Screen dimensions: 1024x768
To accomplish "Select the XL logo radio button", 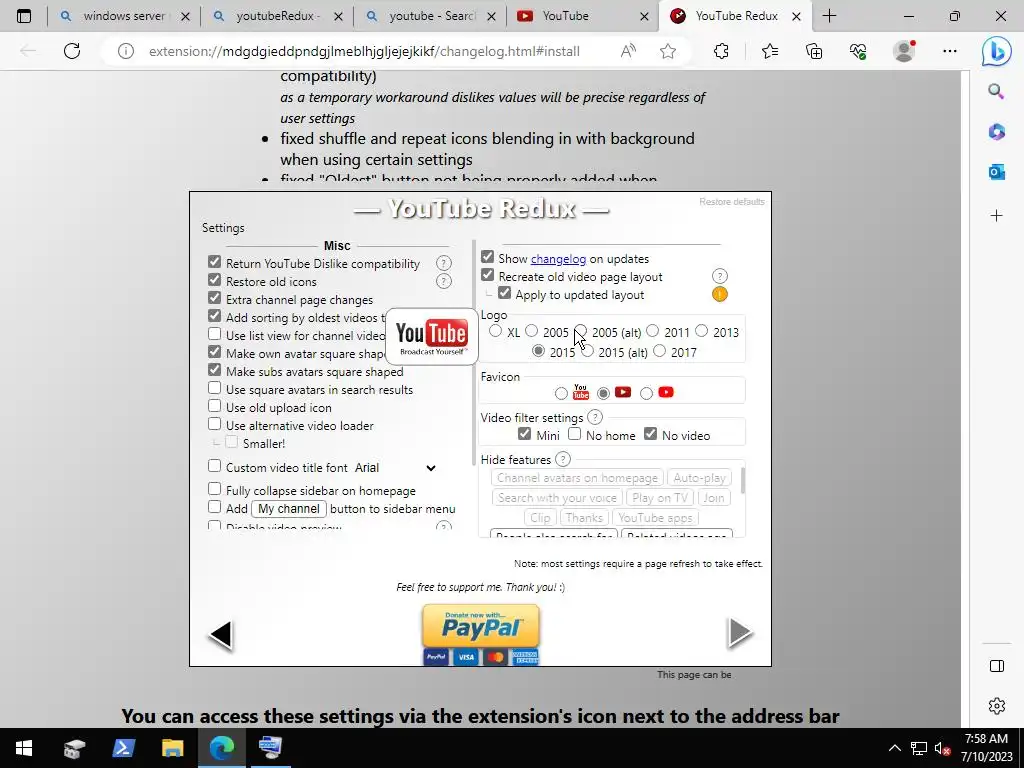I will click(x=496, y=331).
